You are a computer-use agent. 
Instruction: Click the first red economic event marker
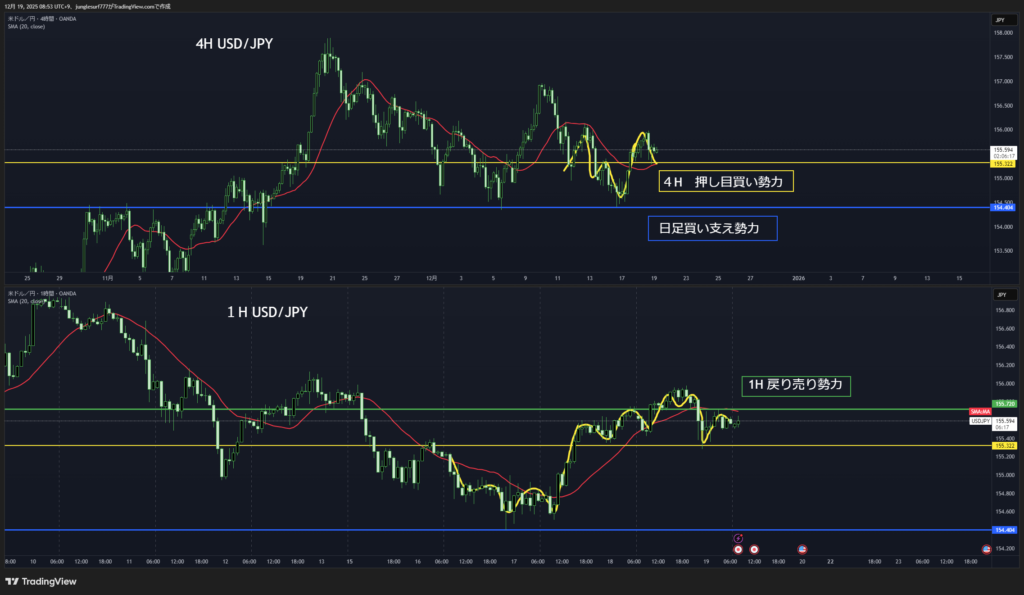pyautogui.click(x=738, y=549)
